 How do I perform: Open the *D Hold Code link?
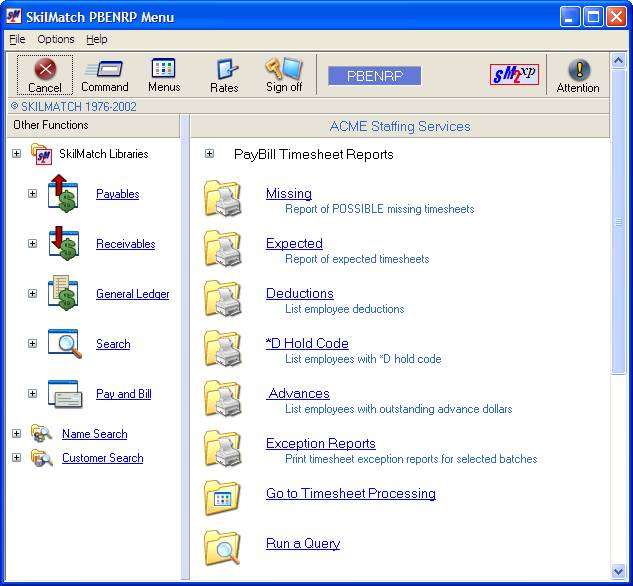(307, 343)
